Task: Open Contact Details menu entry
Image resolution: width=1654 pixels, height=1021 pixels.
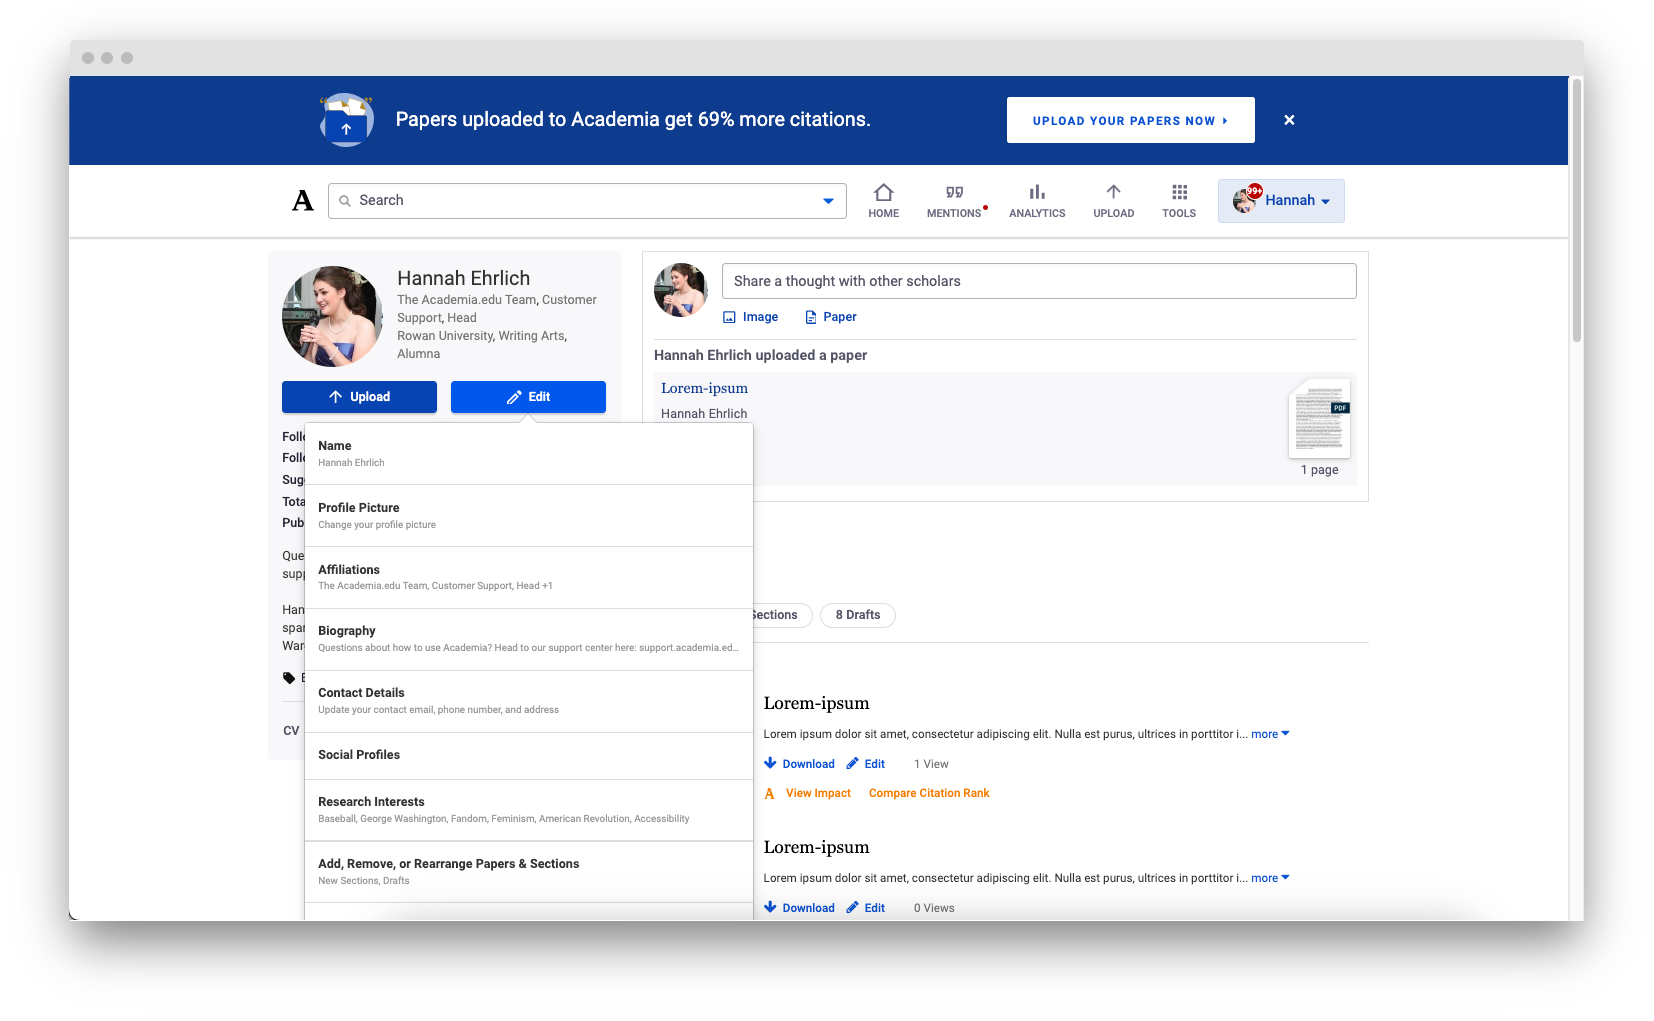Action: (529, 702)
